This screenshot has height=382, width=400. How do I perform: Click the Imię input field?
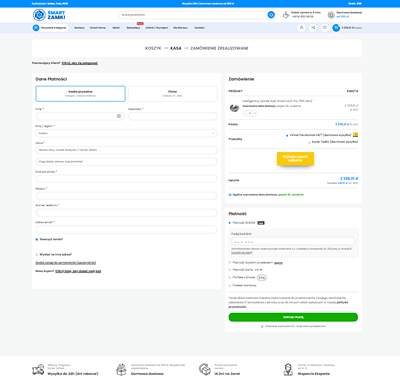(x=80, y=116)
